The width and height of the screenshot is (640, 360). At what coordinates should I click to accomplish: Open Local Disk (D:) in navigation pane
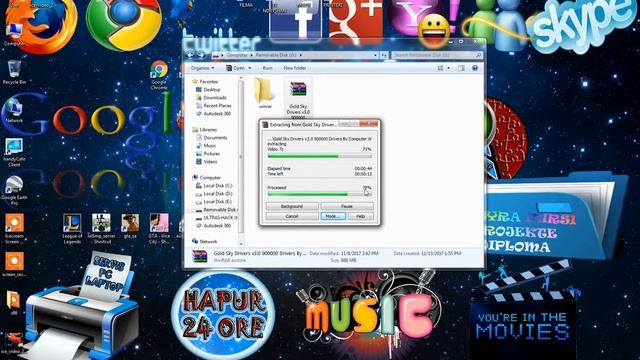pos(218,193)
